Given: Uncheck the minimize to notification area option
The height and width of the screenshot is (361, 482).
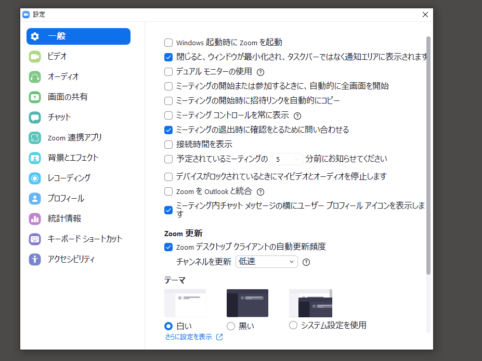Looking at the screenshot, I should pyautogui.click(x=168, y=57).
